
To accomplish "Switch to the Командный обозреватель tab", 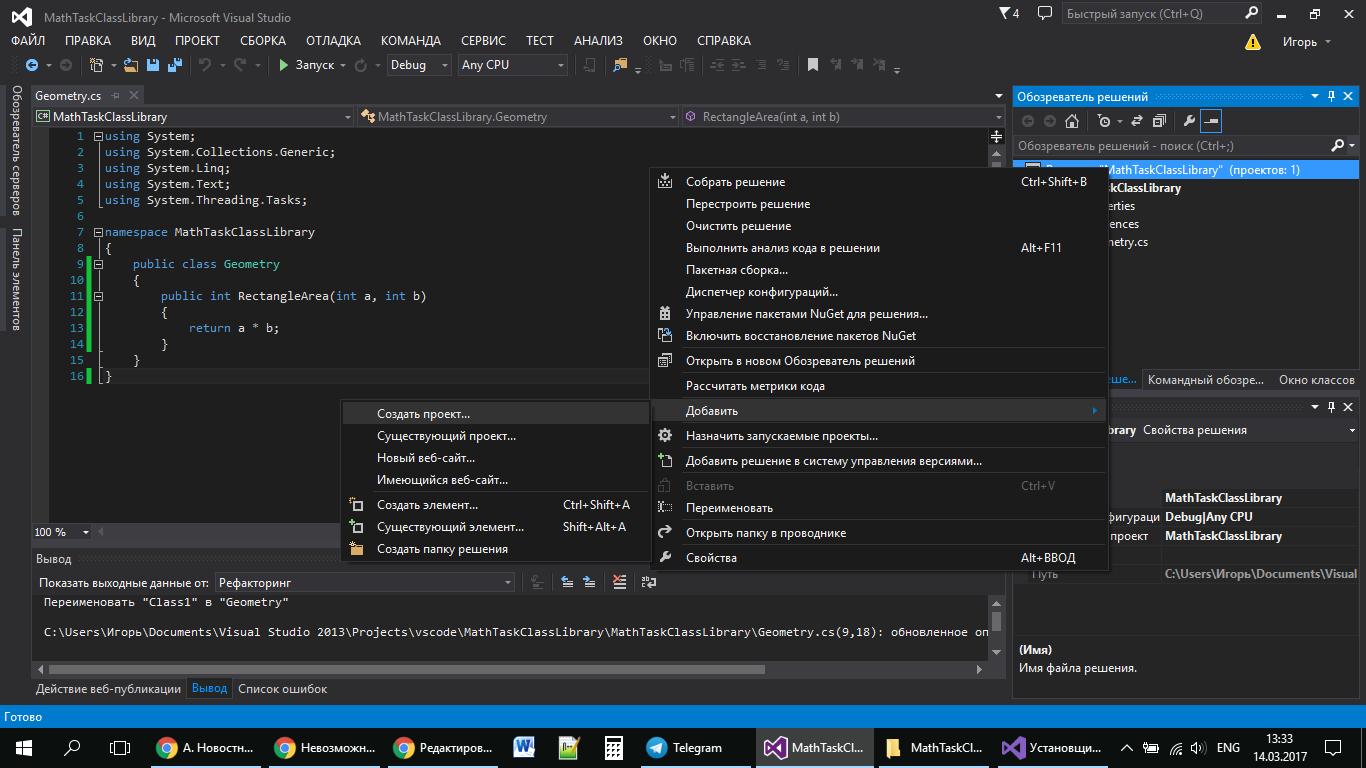I will 1206,380.
